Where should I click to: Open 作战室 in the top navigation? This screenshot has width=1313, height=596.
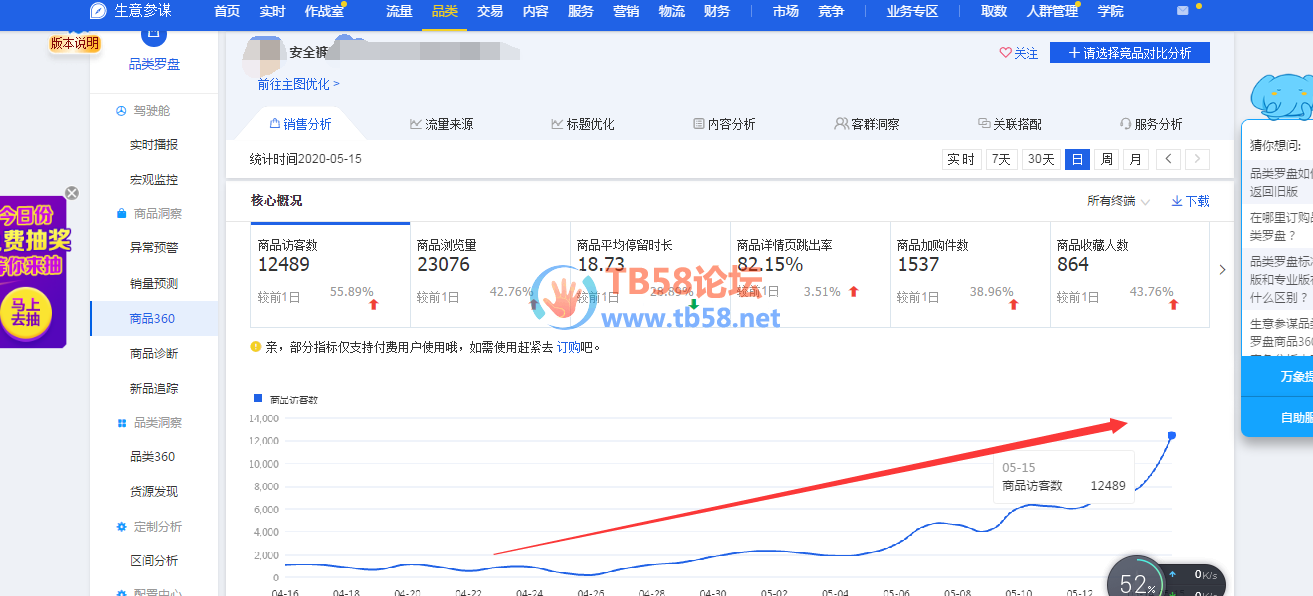point(324,11)
